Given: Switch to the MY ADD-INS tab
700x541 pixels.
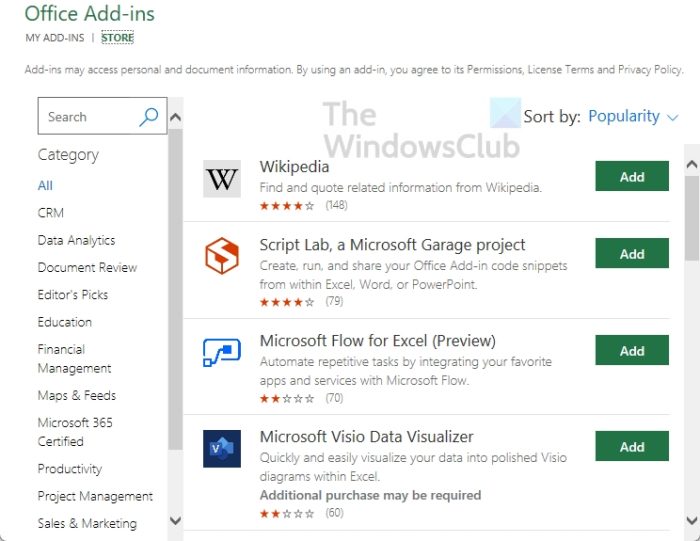Looking at the screenshot, I should (54, 38).
